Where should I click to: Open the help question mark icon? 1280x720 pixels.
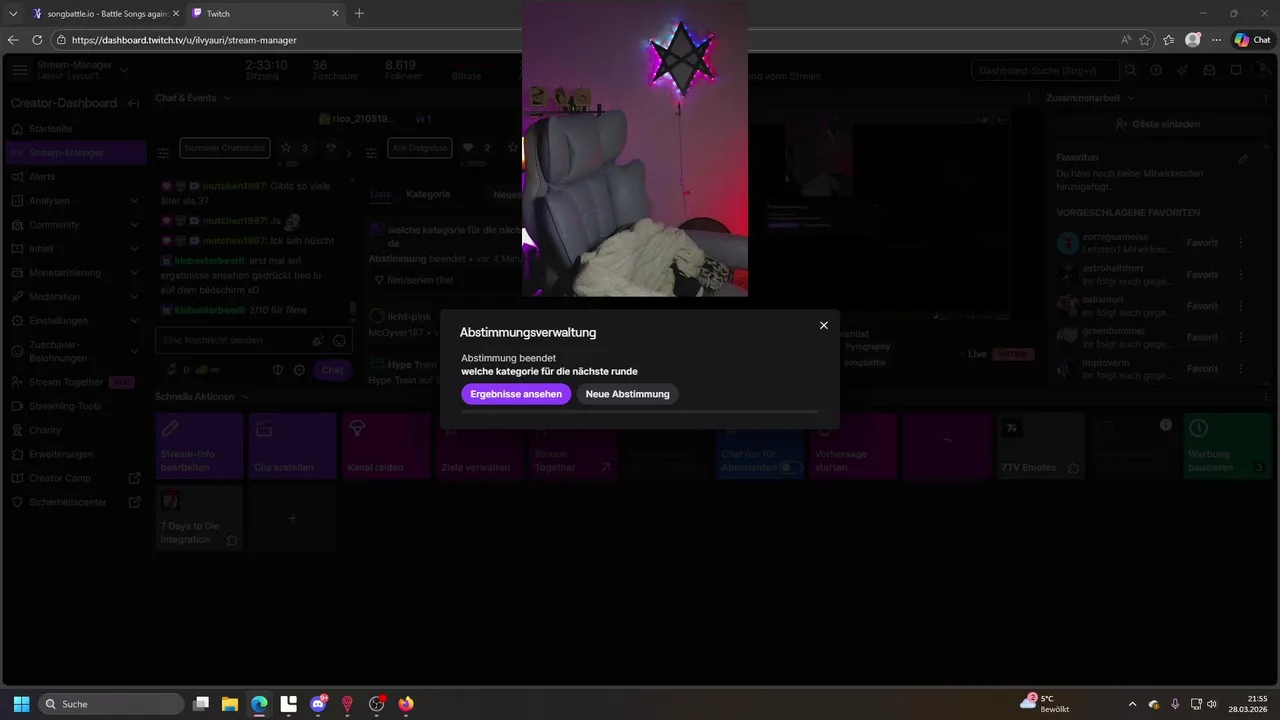pyautogui.click(x=1156, y=71)
